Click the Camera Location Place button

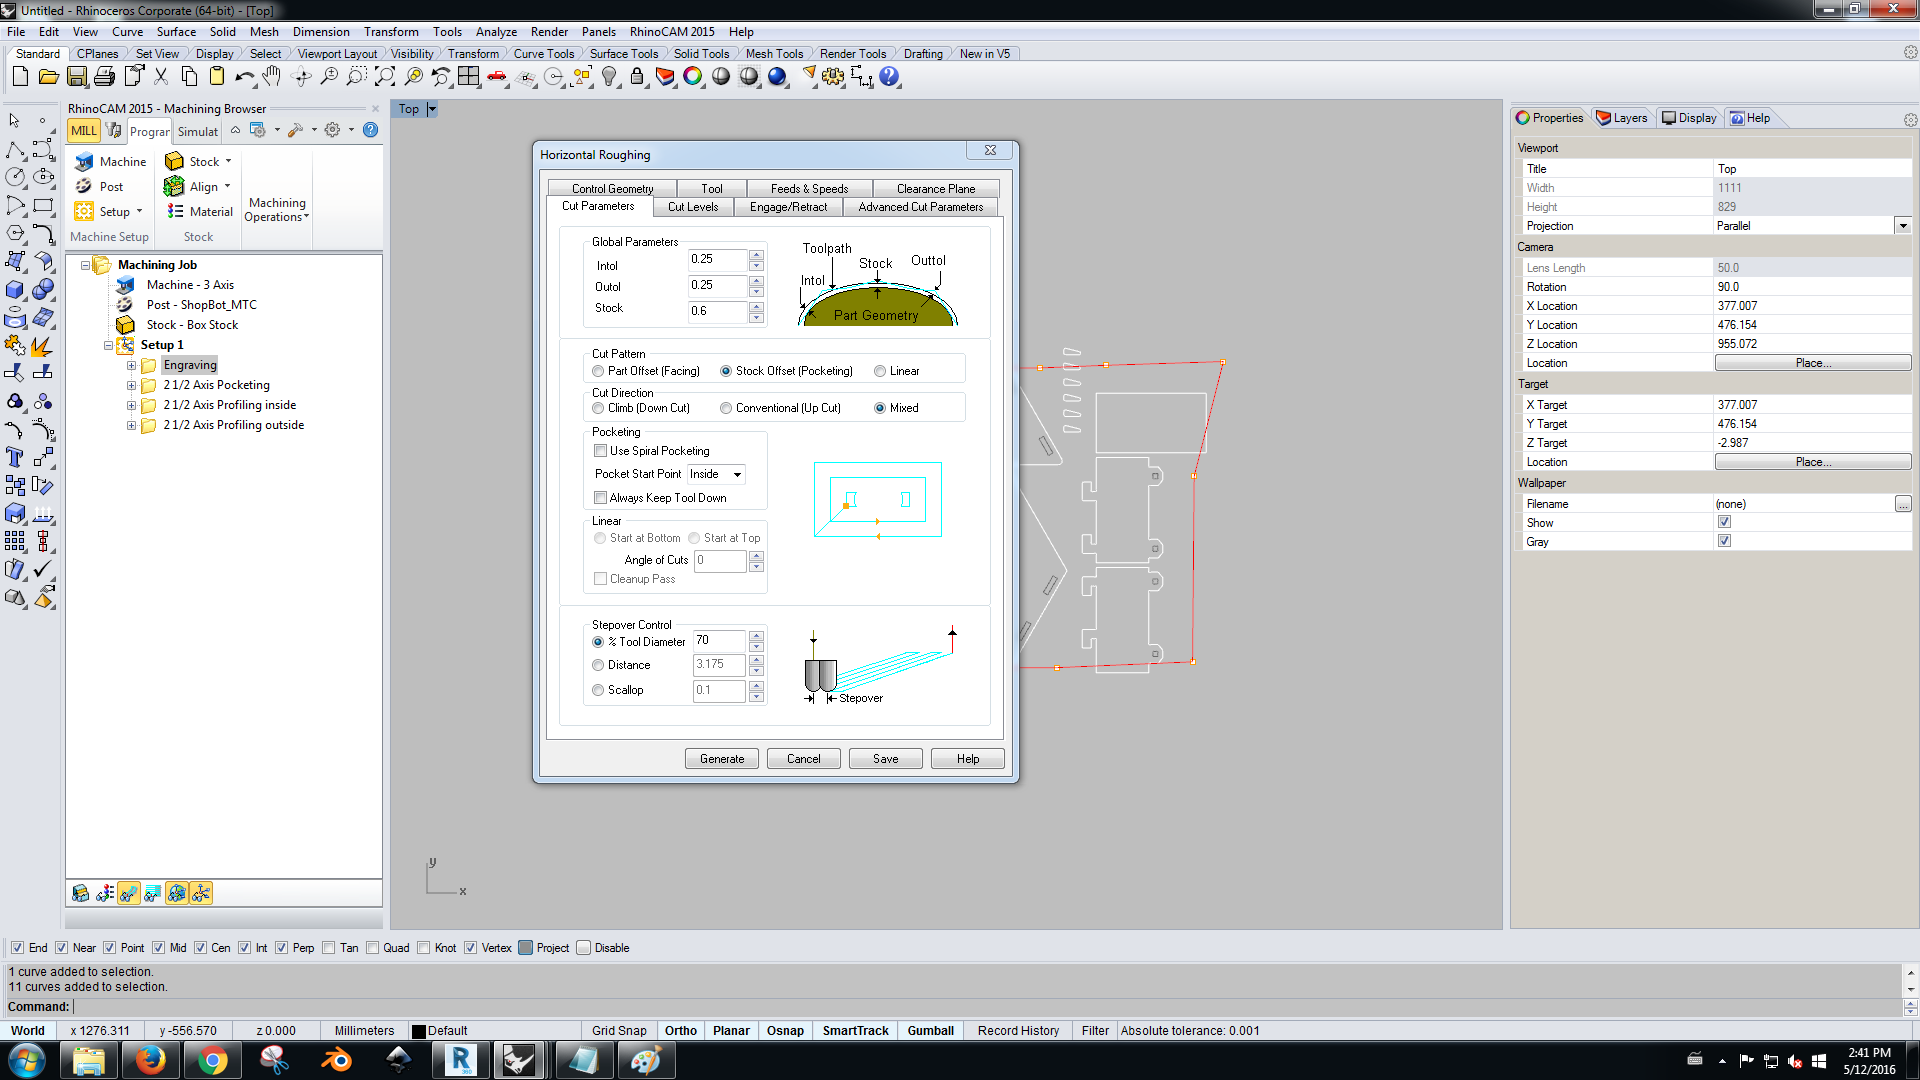[1813, 363]
